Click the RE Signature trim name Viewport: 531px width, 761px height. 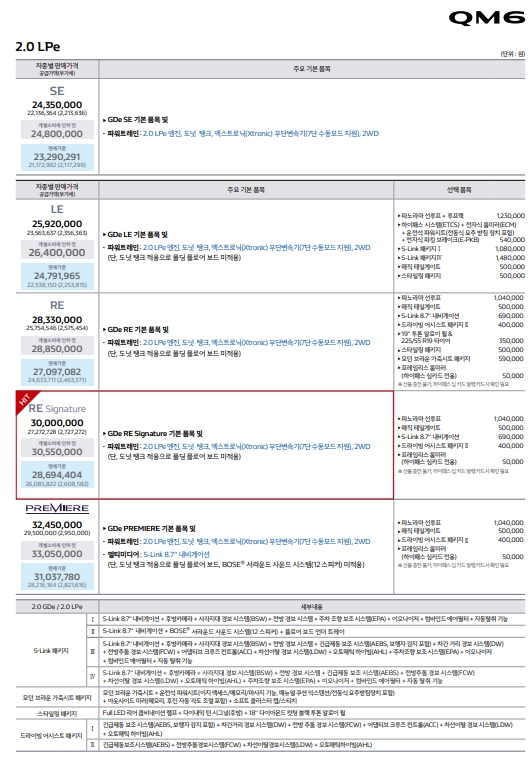tap(57, 409)
